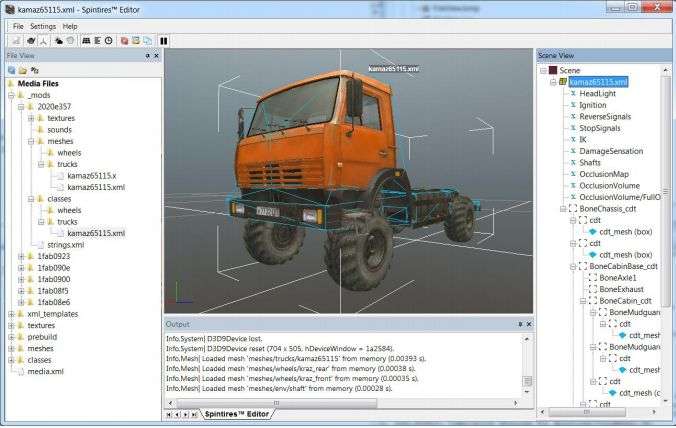Click the clock icon in the toolbar

pyautogui.click(x=109, y=41)
